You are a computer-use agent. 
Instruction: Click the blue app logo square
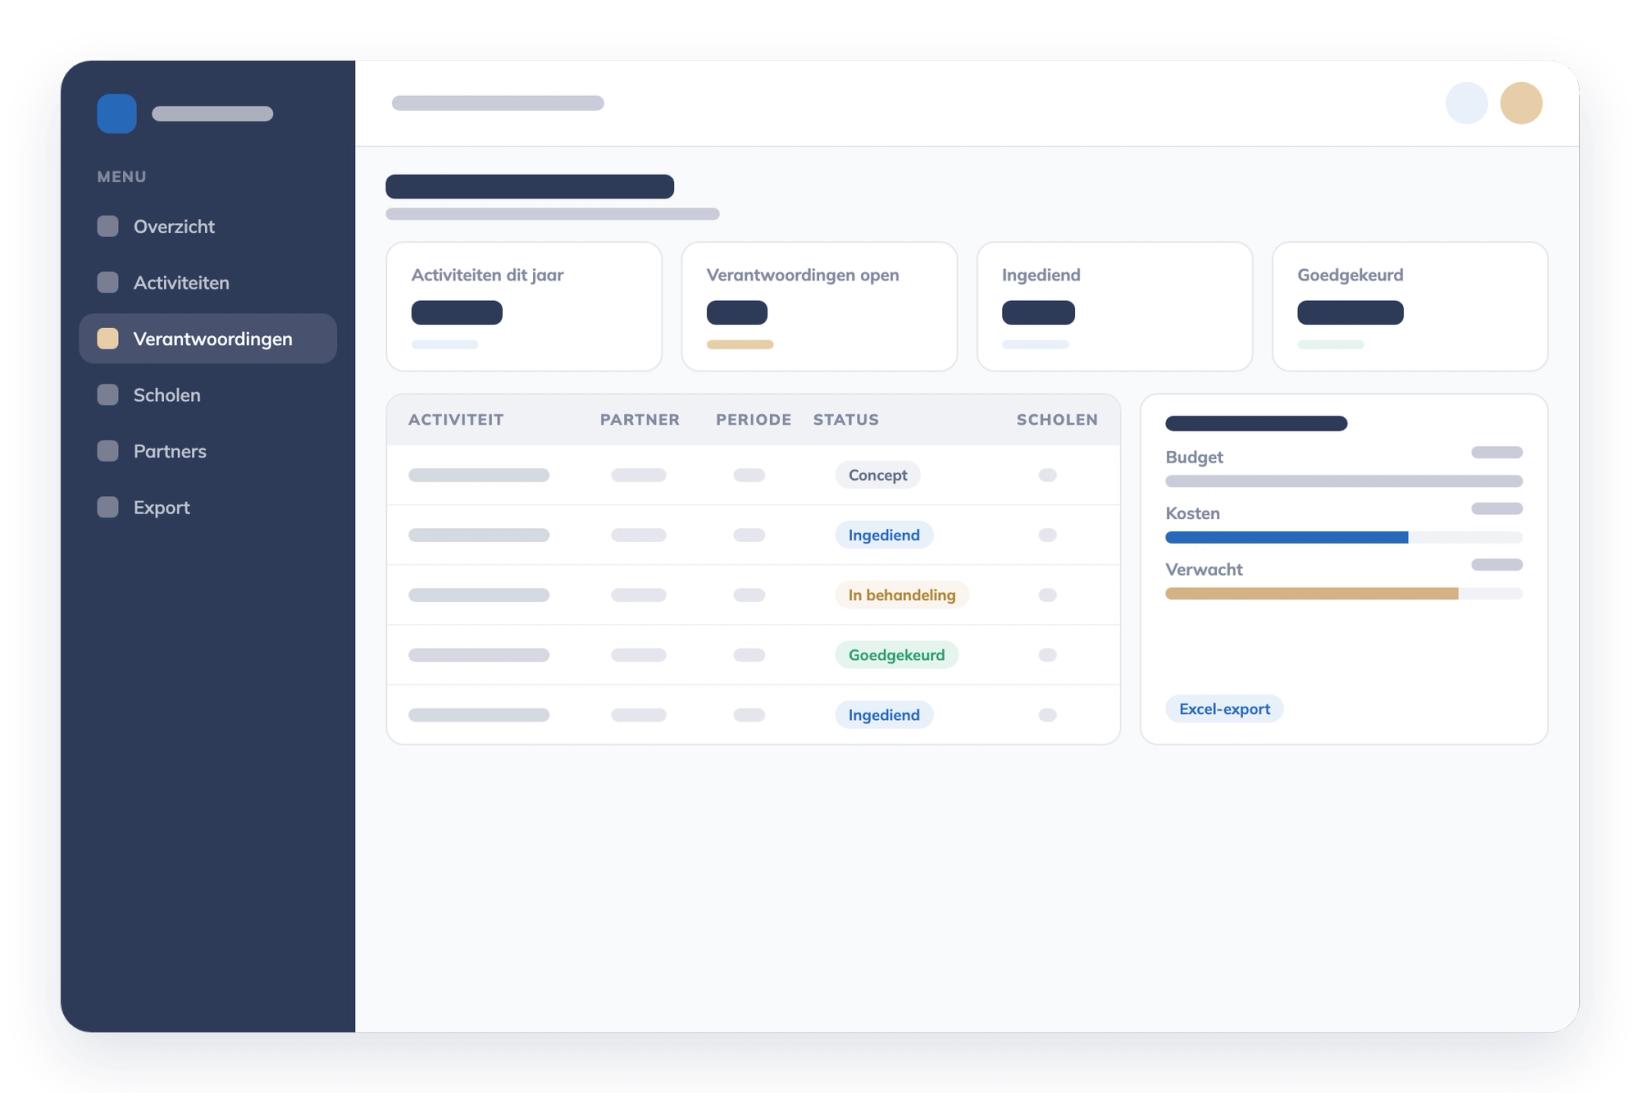(117, 113)
